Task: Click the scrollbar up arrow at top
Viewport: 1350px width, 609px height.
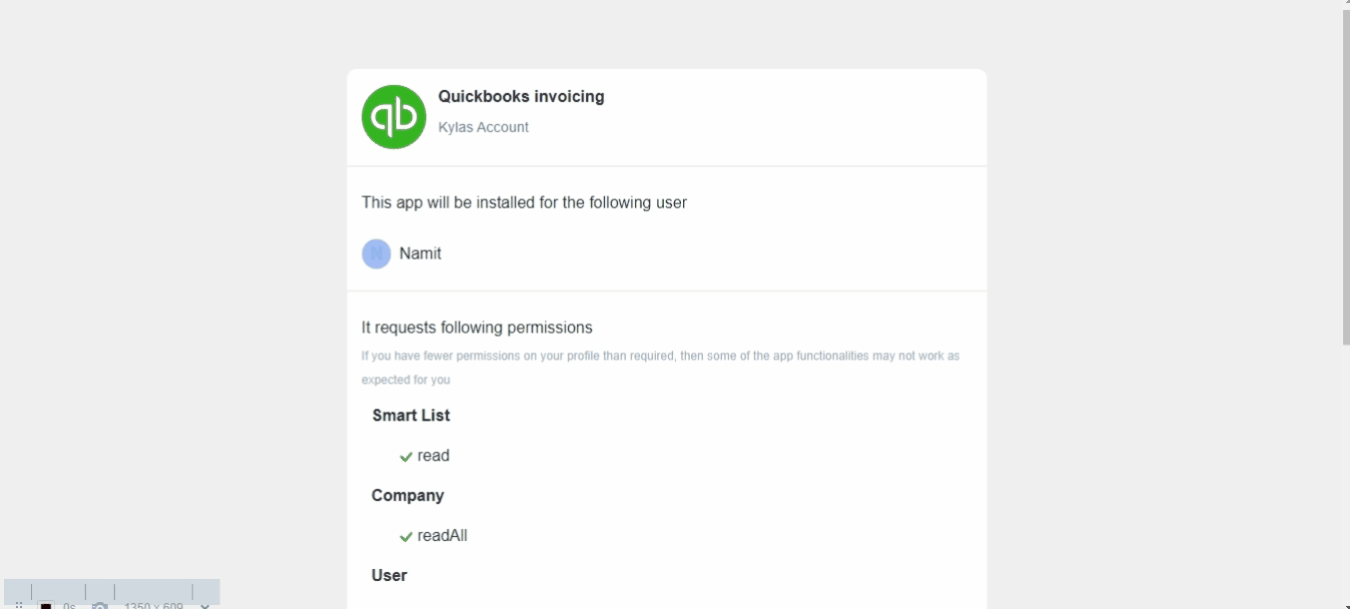Action: (x=1345, y=3)
